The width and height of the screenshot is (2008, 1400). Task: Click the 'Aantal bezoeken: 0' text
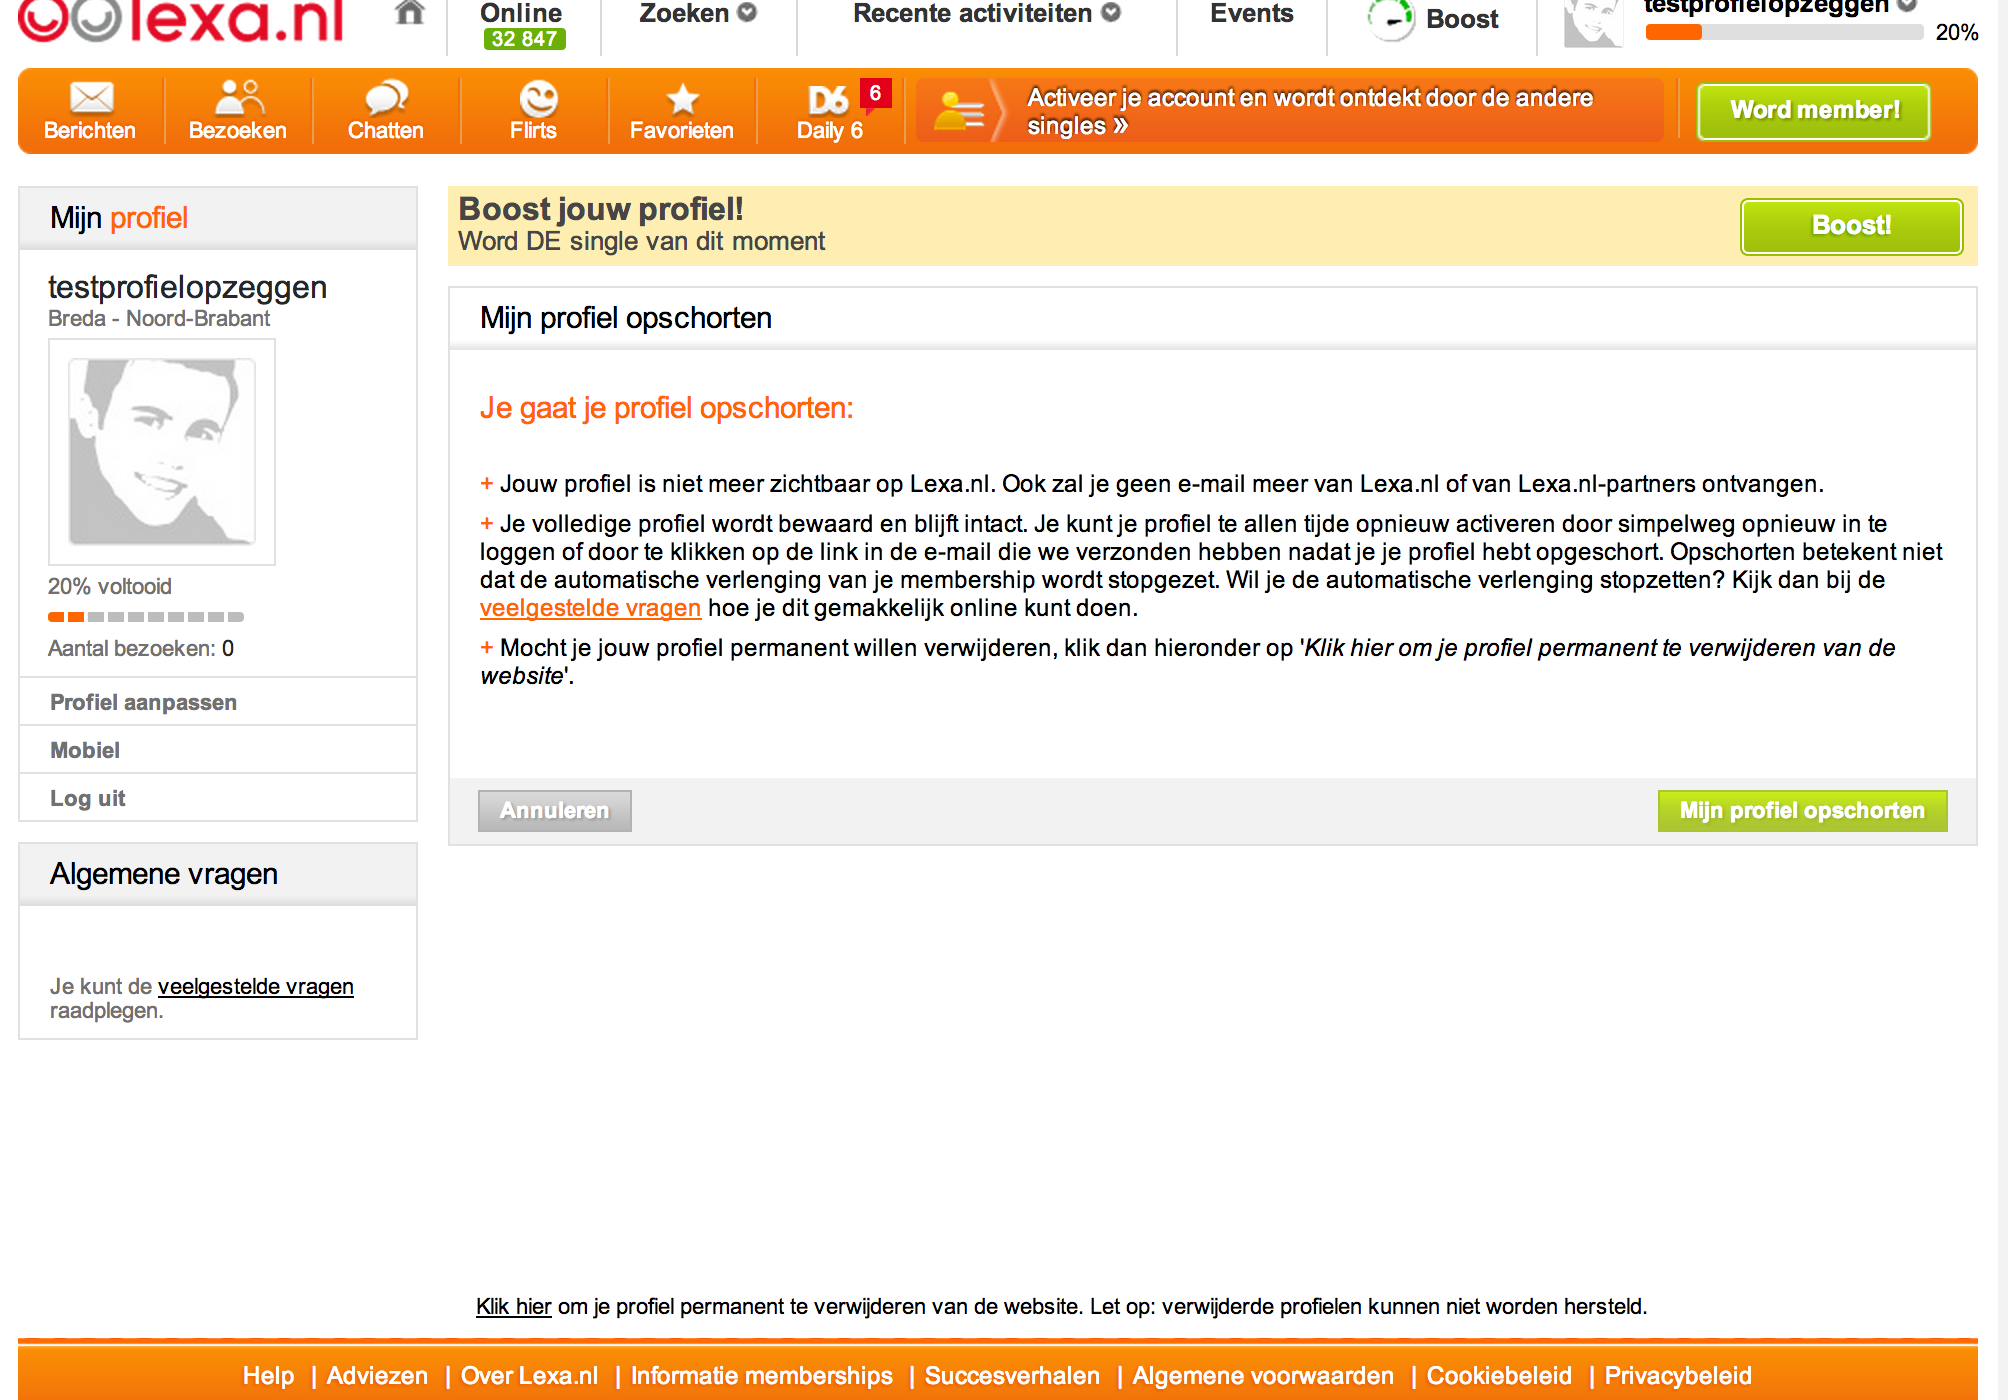pos(141,648)
